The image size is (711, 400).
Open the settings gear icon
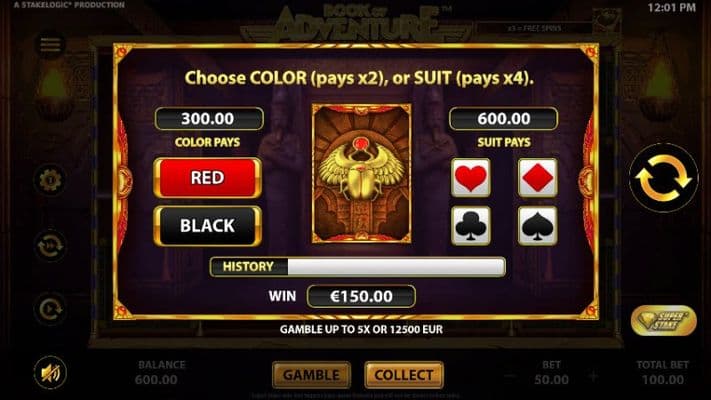[x=50, y=180]
